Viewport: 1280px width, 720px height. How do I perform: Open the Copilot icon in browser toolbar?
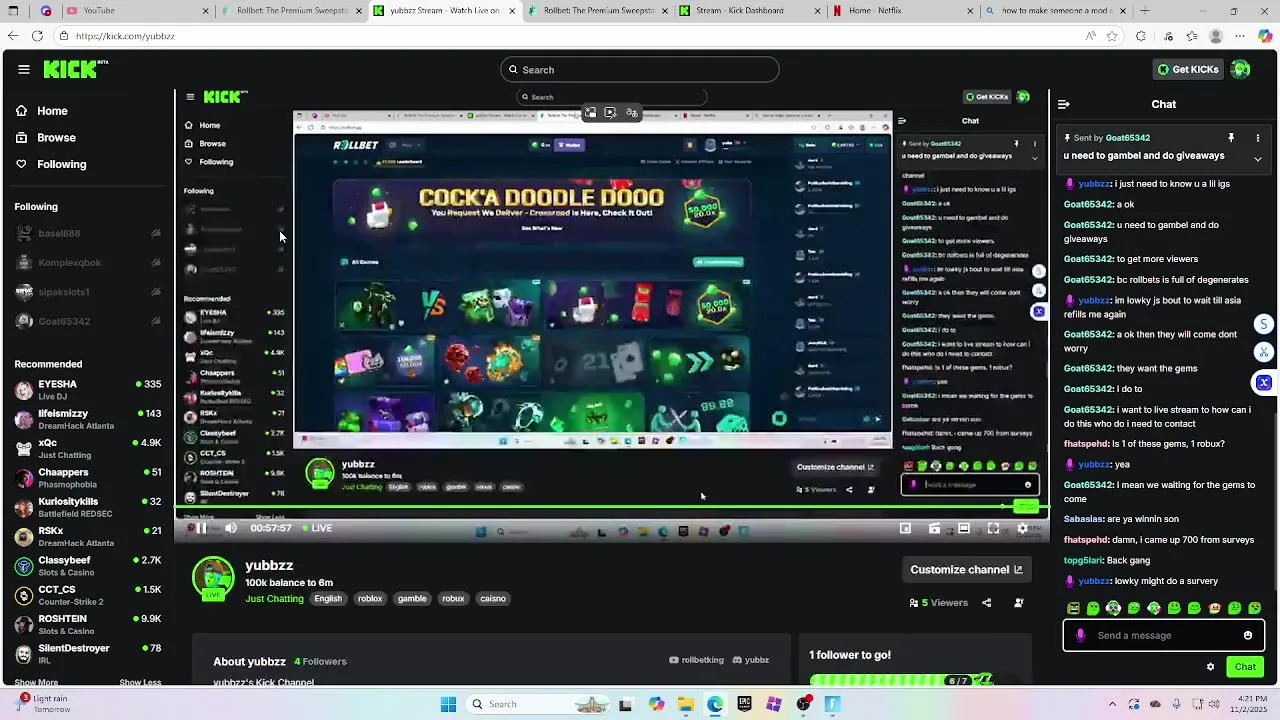pyautogui.click(x=1265, y=36)
